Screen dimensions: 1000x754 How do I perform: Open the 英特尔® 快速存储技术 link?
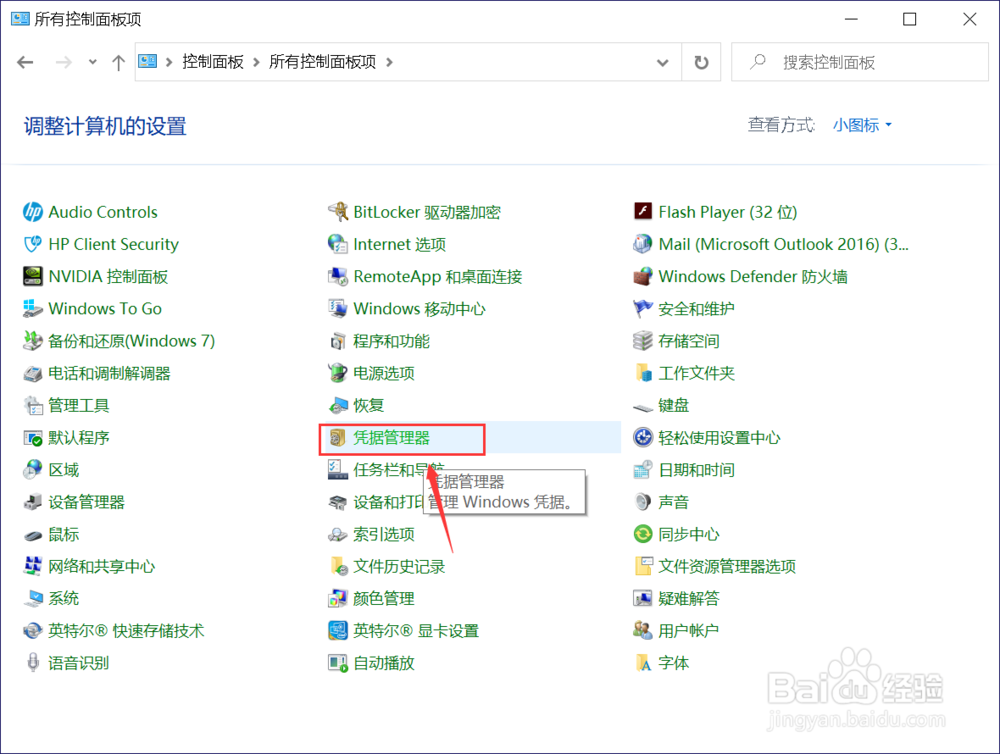(x=126, y=631)
